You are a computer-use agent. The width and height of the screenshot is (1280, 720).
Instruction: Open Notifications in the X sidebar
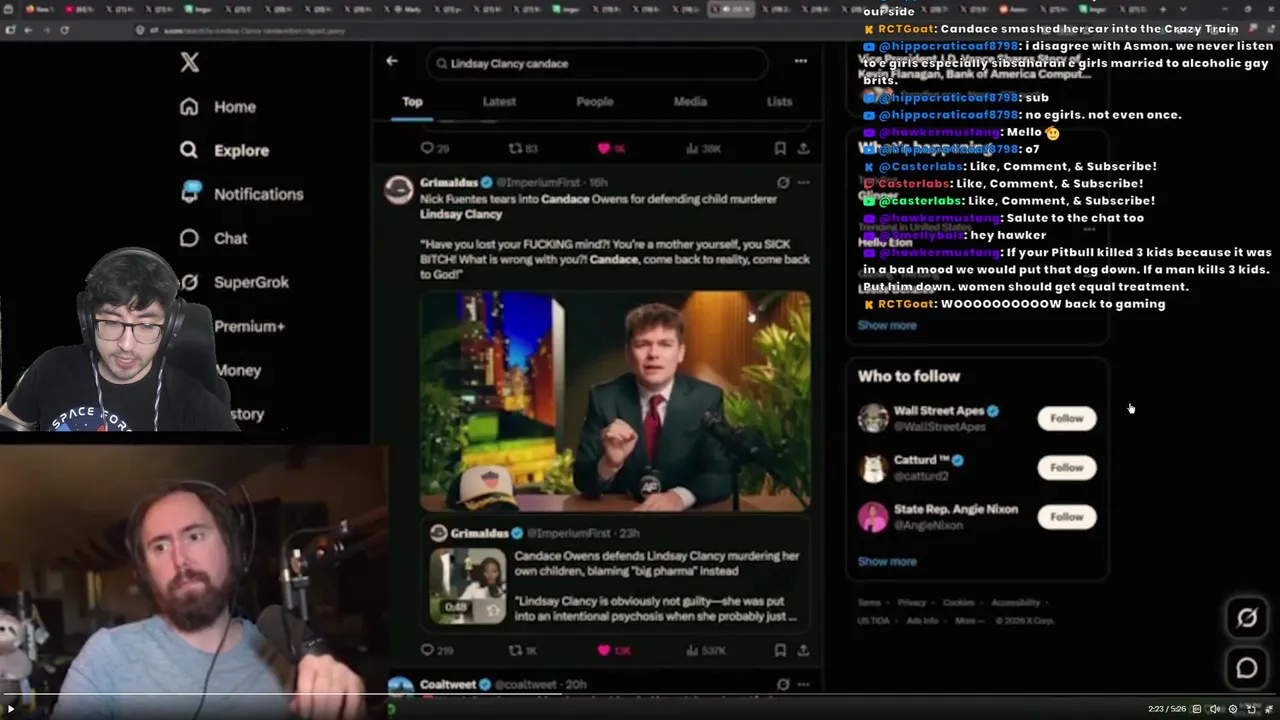click(241, 194)
